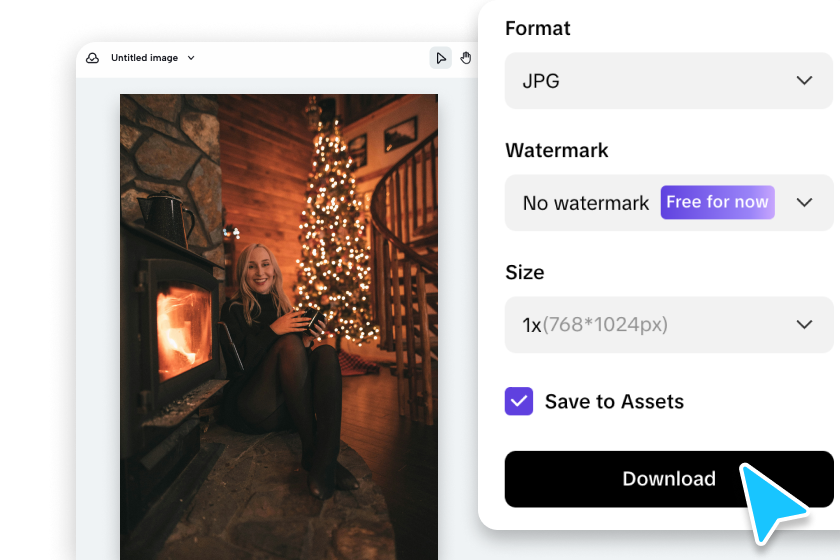The image size is (840, 560).
Task: Click the fireplace photo on canvas
Action: coord(279,327)
